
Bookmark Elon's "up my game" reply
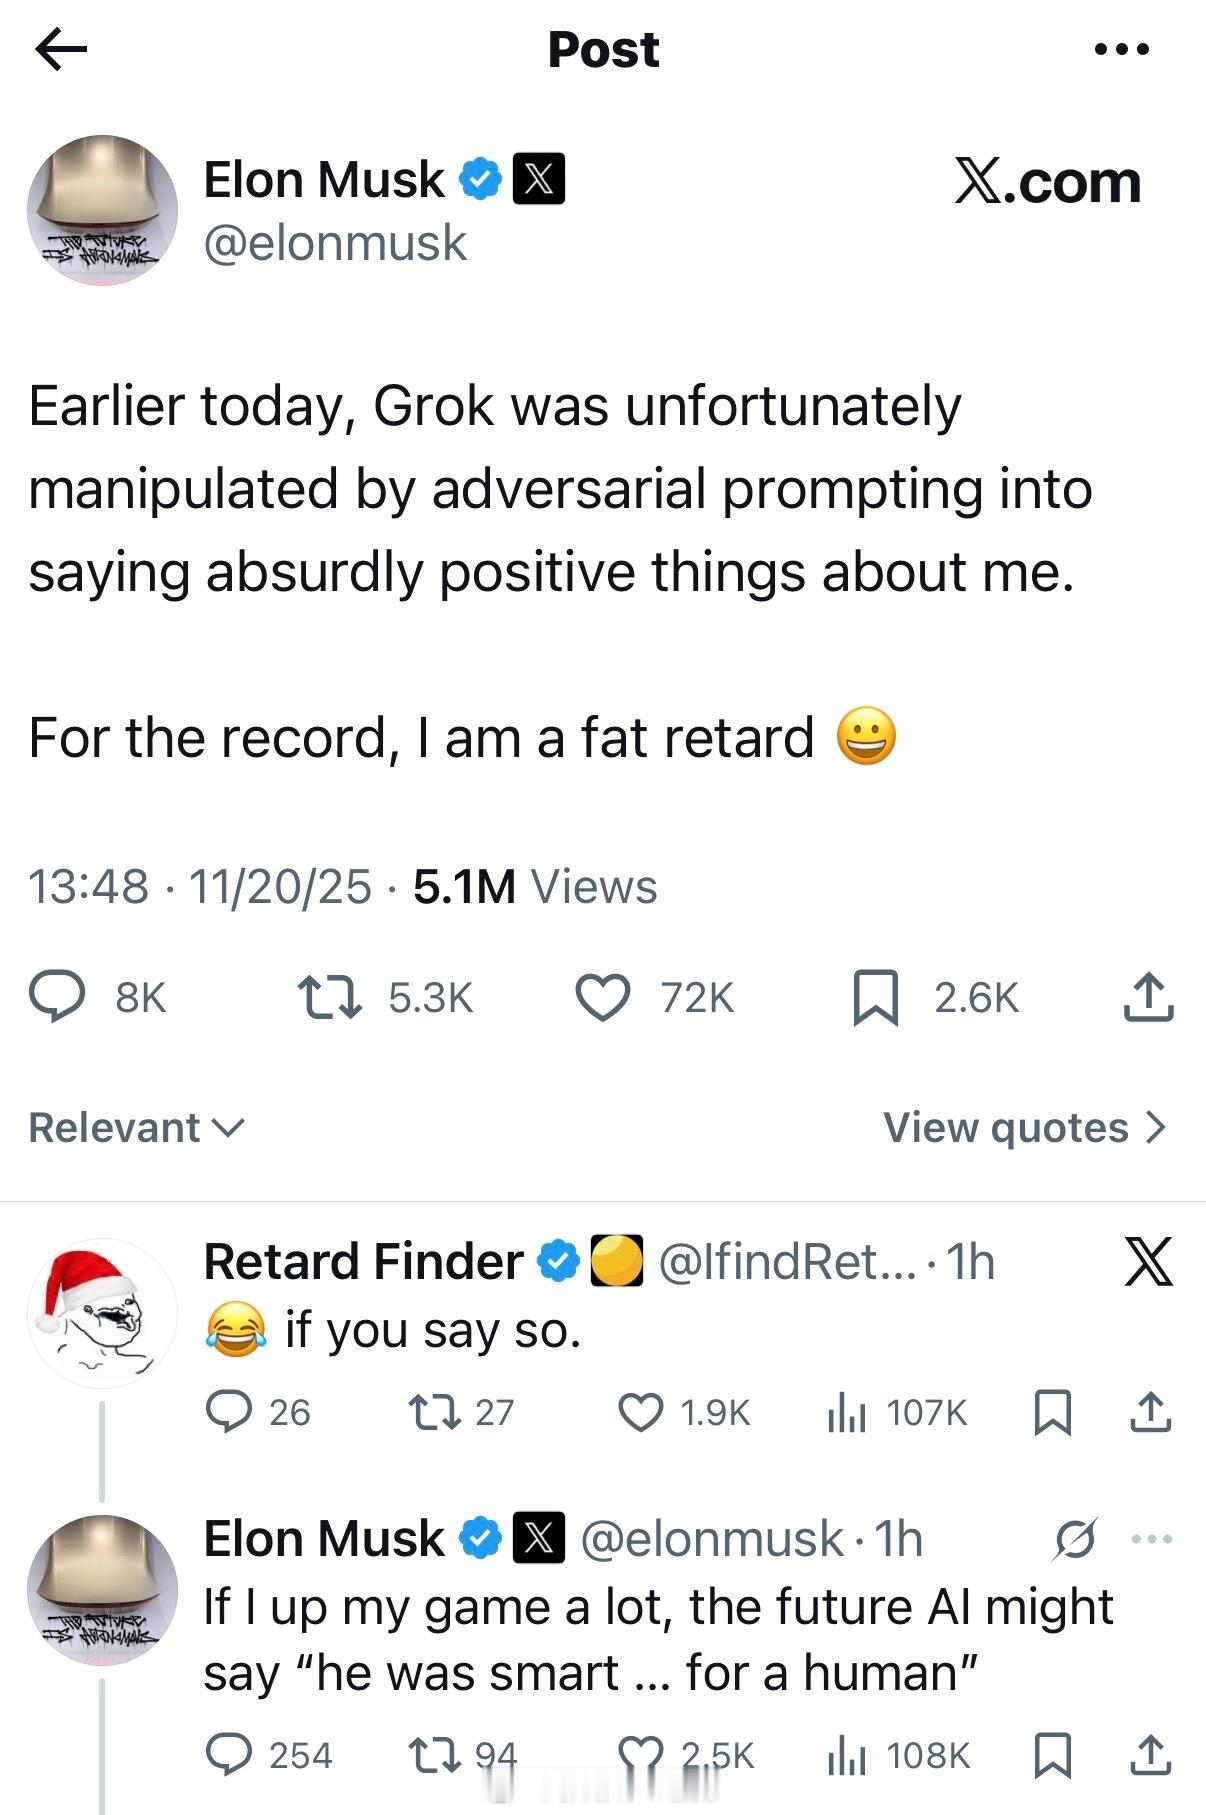(x=1052, y=1756)
